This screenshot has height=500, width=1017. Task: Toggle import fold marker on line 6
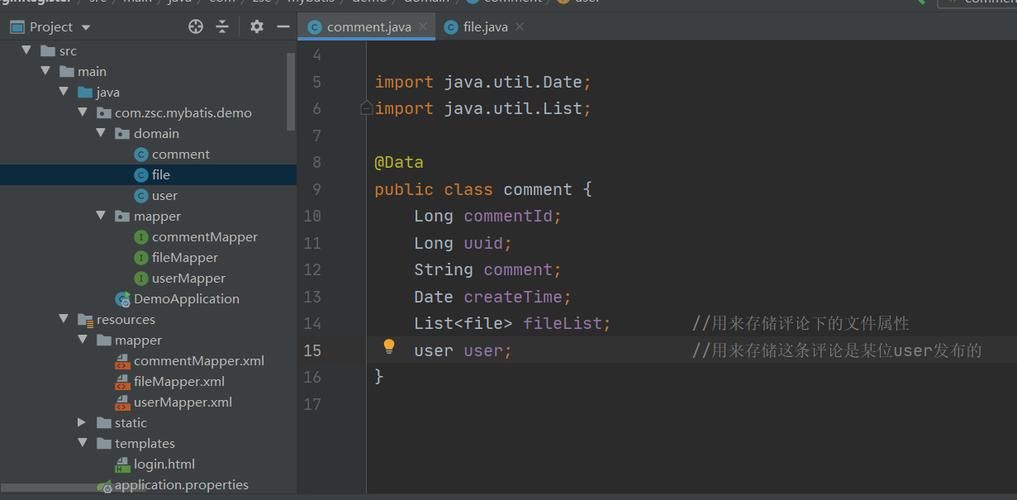(366, 108)
